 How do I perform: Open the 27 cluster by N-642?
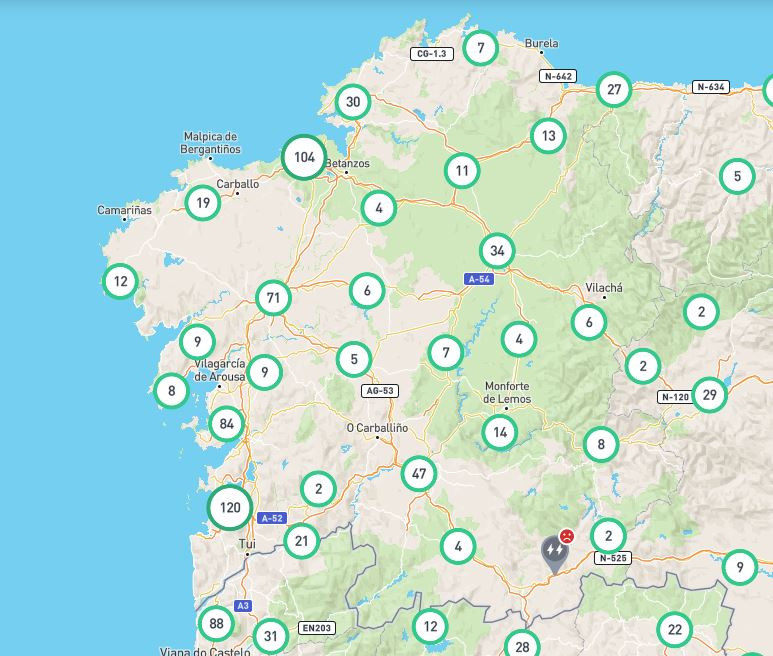(x=614, y=90)
